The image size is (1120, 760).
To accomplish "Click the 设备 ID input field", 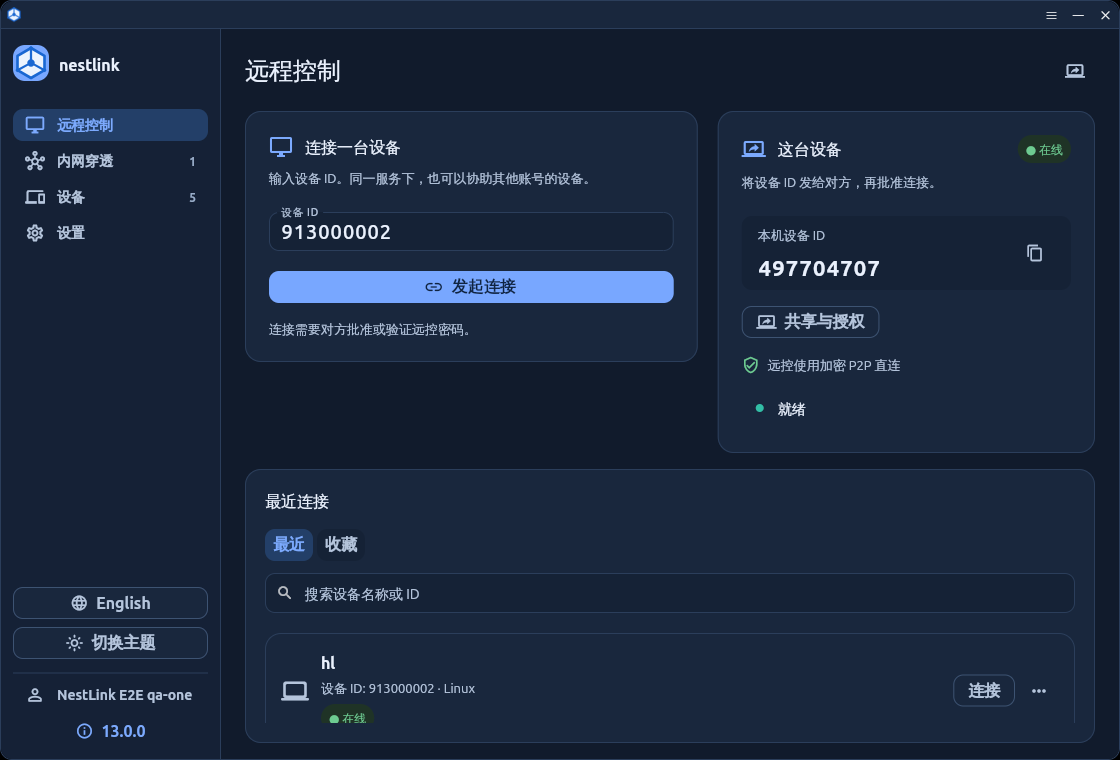I will tap(471, 231).
